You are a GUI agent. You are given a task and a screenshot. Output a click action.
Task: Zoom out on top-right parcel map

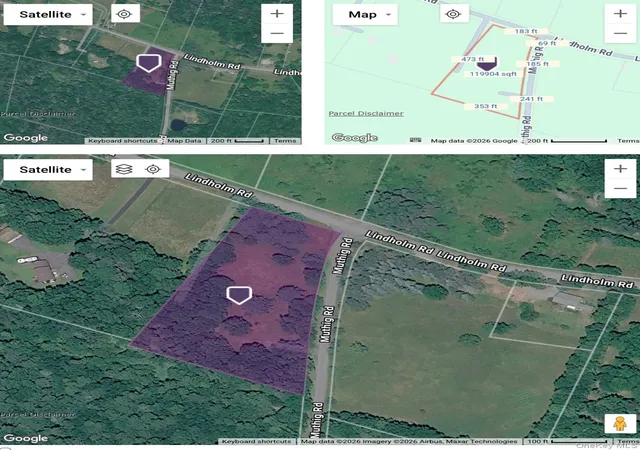[x=620, y=33]
